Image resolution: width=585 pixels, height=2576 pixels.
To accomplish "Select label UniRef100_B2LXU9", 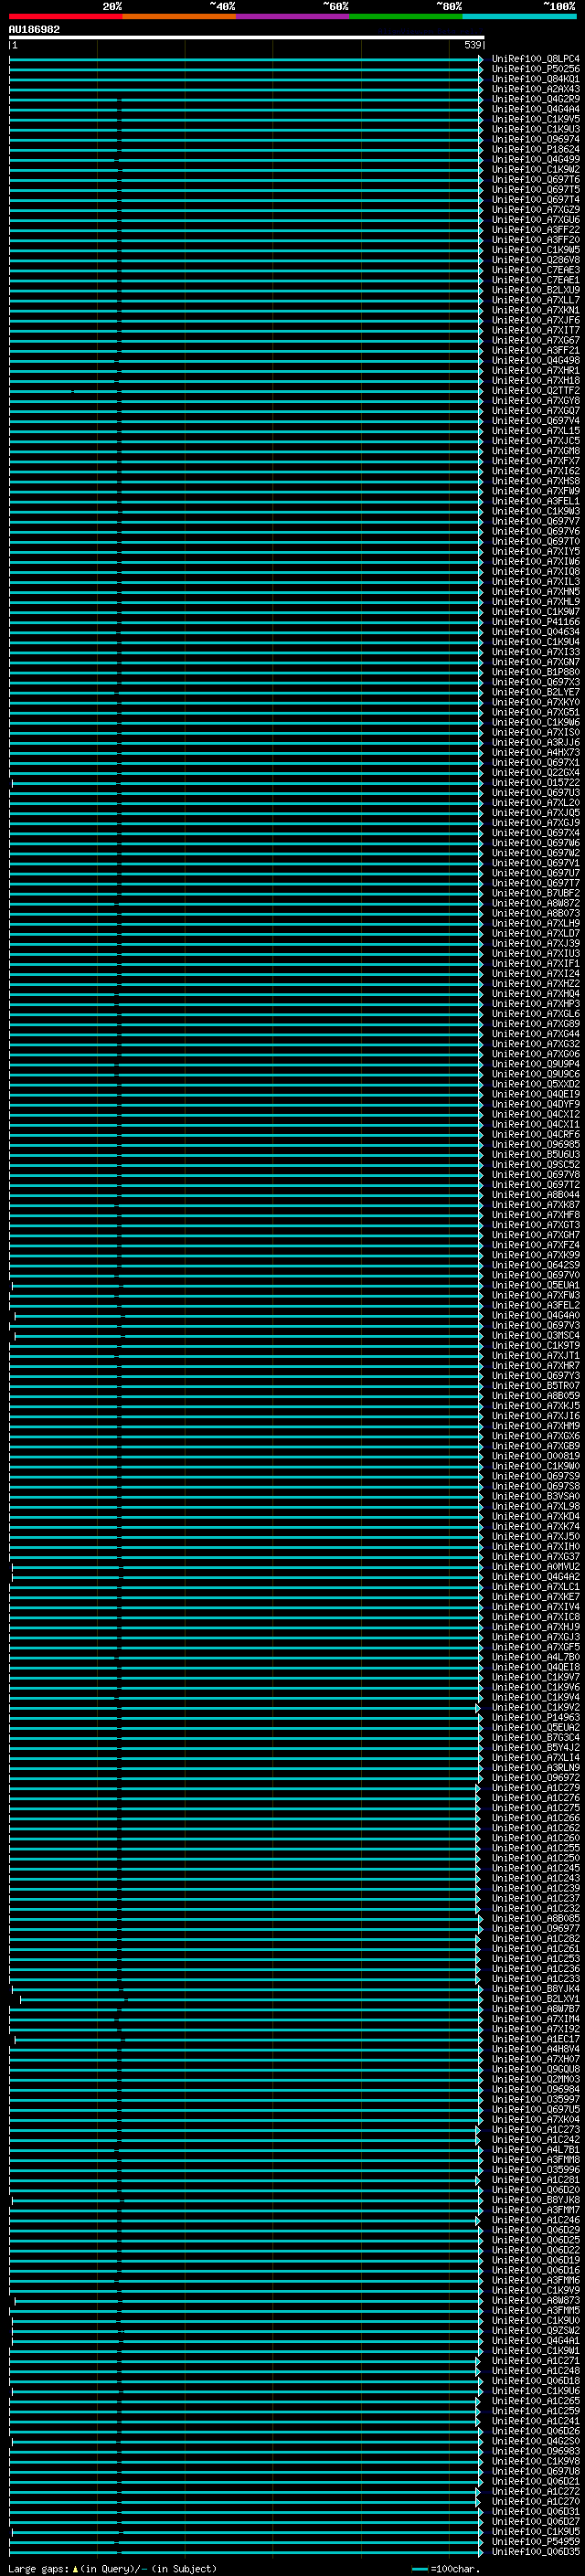I will click(535, 290).
